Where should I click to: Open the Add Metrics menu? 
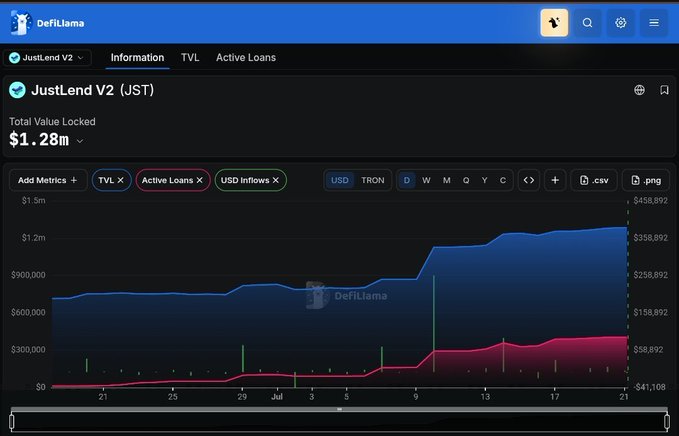(x=48, y=180)
